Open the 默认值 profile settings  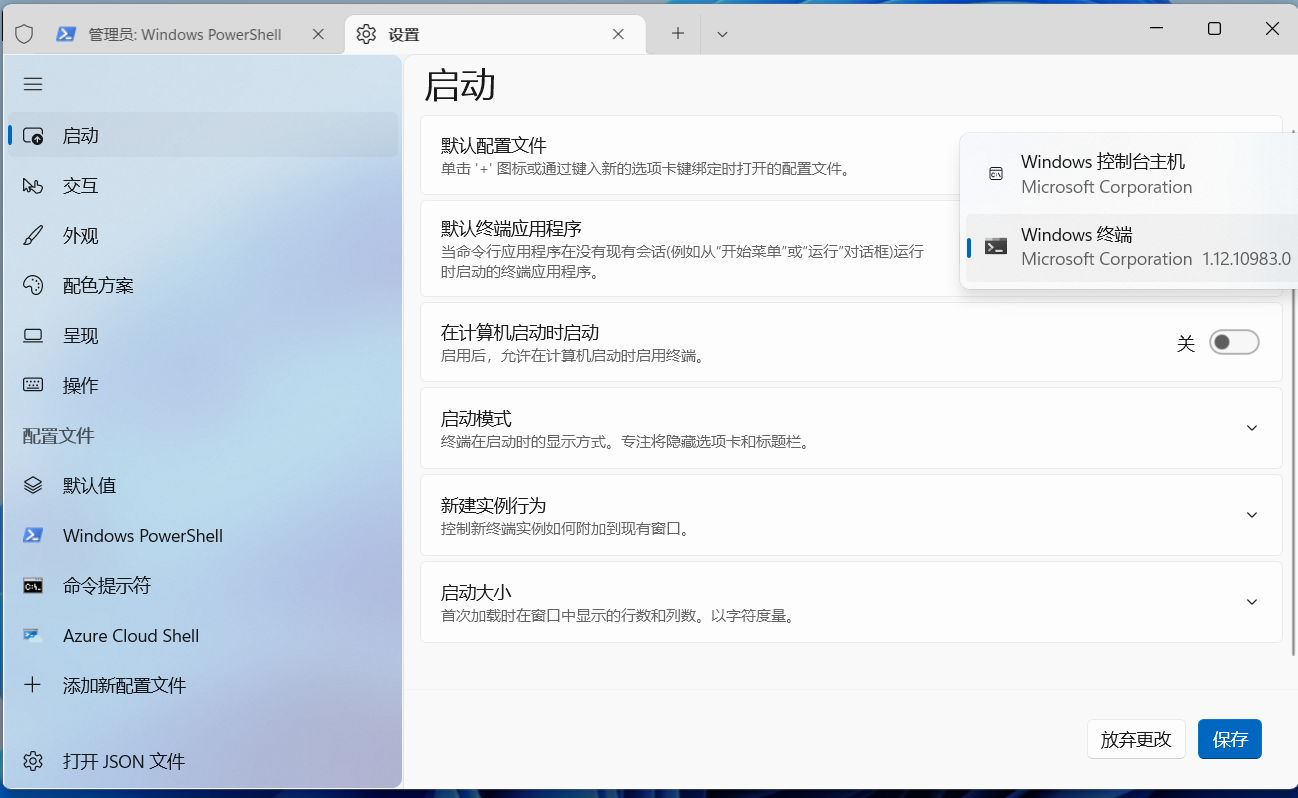(x=203, y=486)
